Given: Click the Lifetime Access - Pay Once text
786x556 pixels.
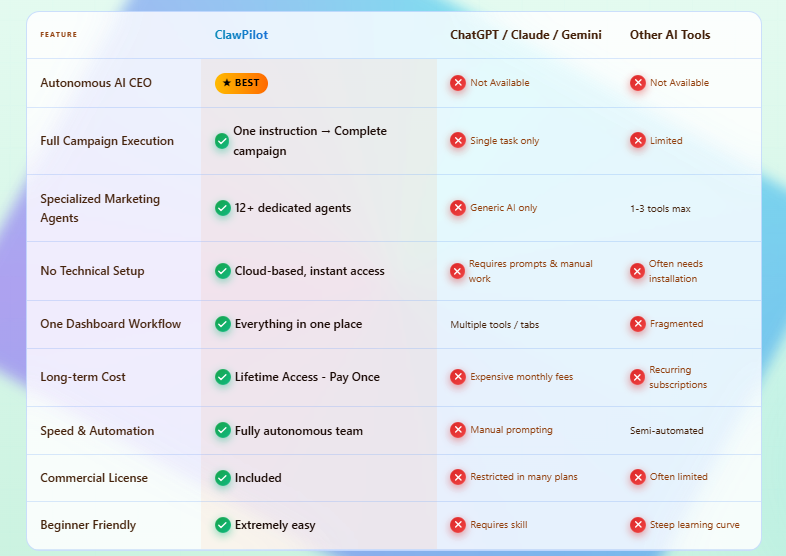Looking at the screenshot, I should (x=307, y=377).
